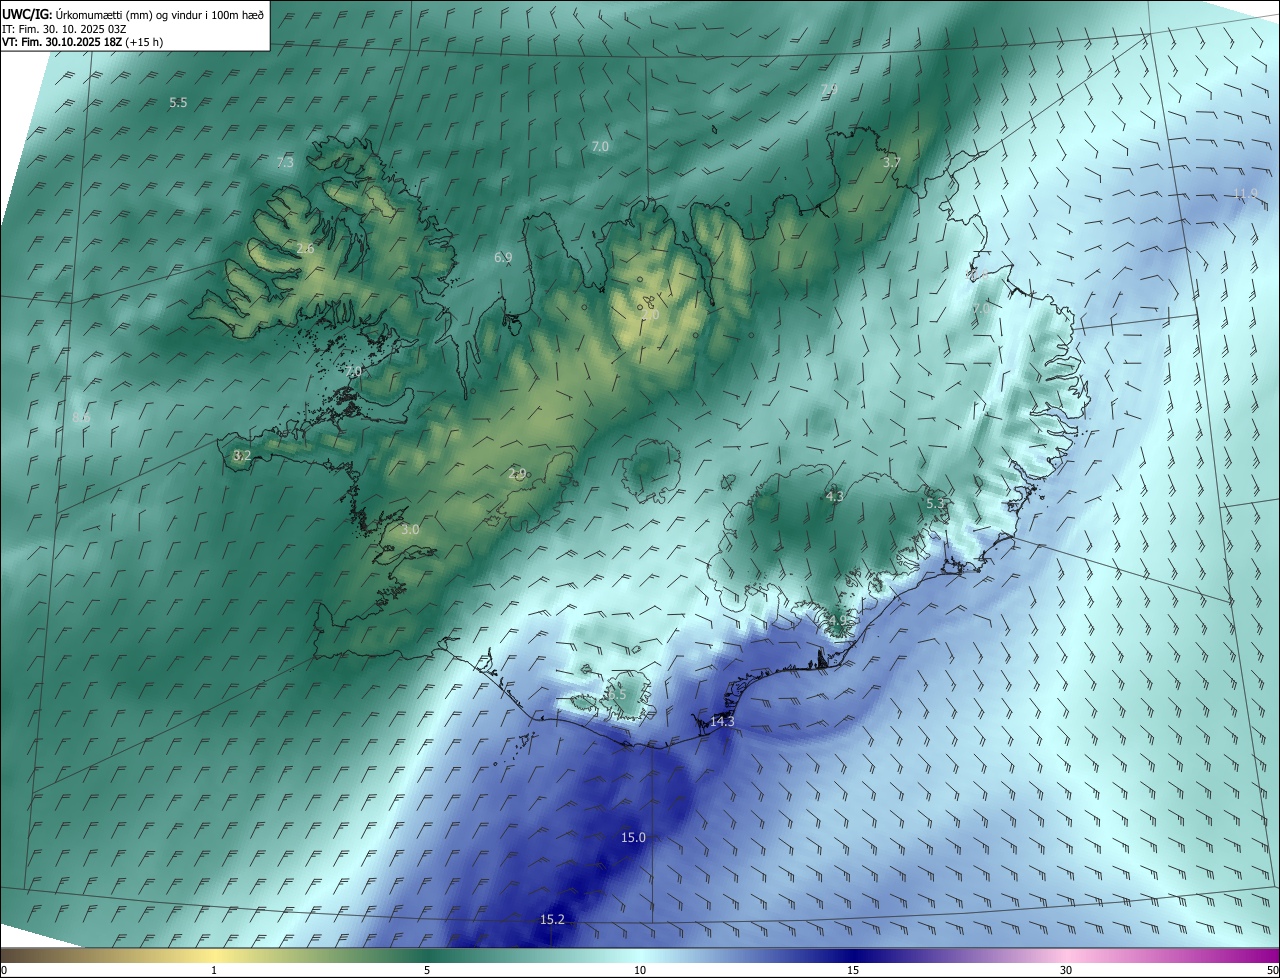
Task: Select the 11.9 value near the east edge
Action: coord(1245,194)
